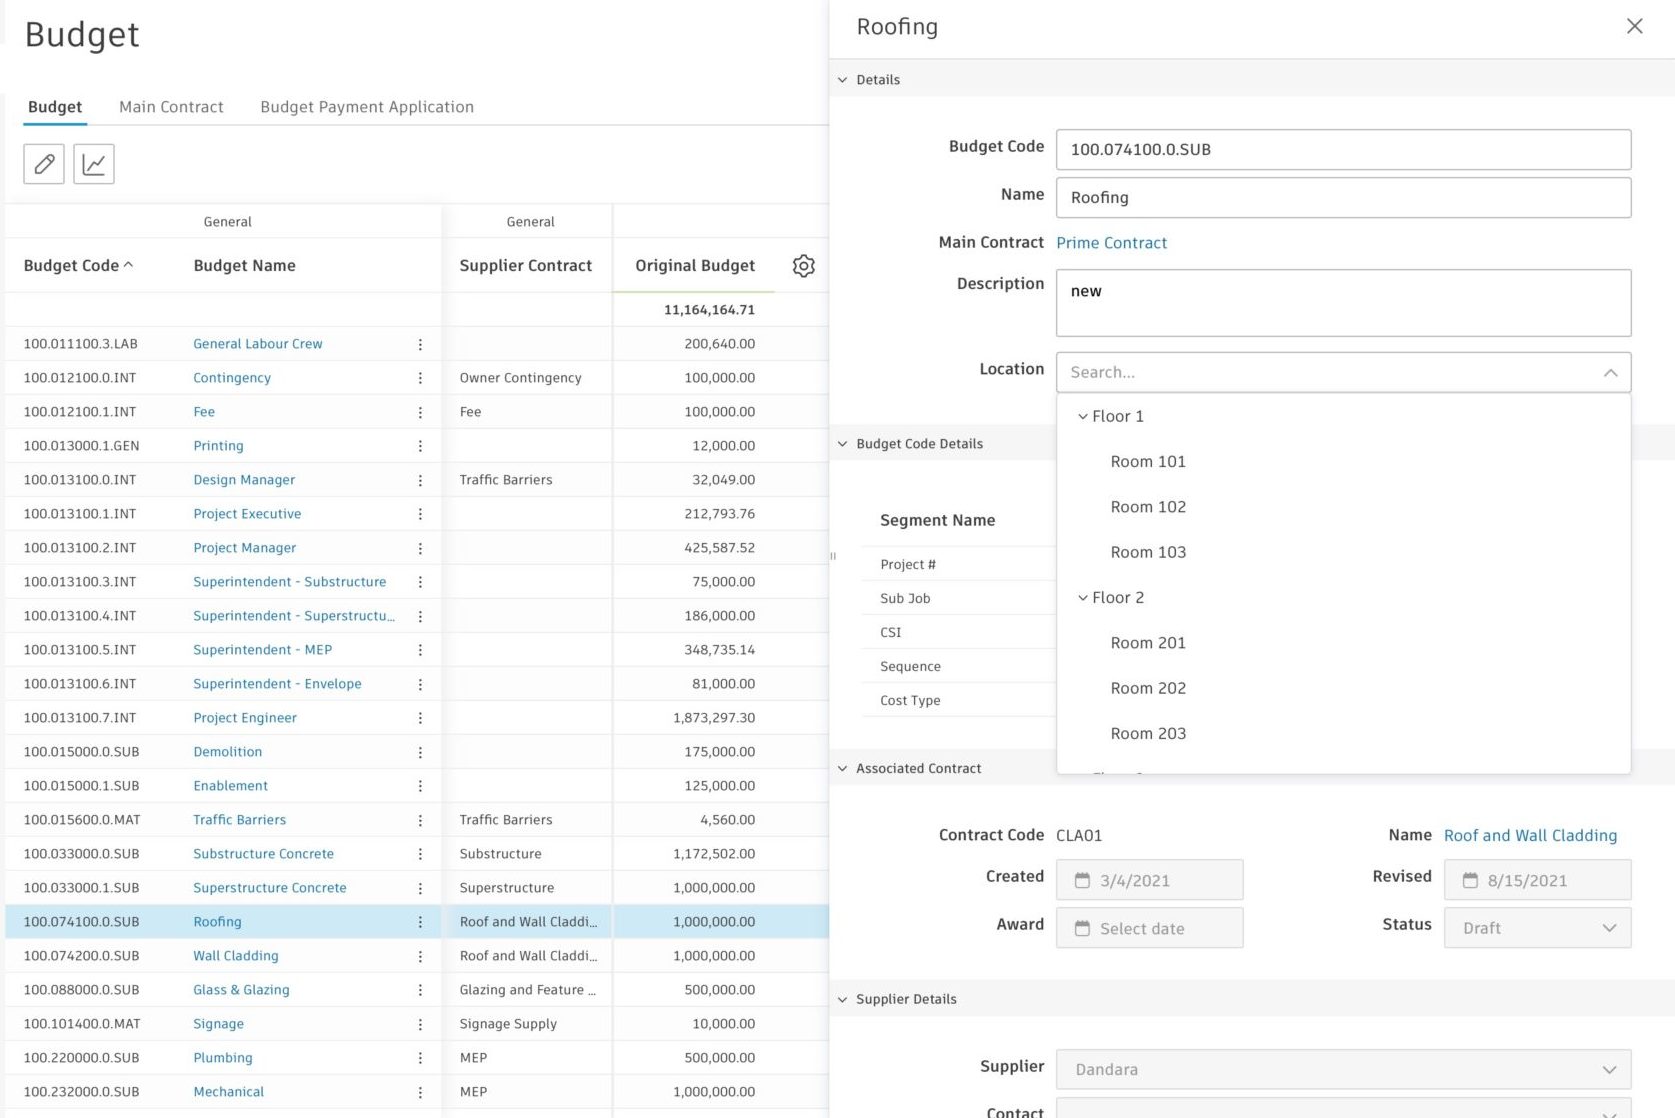The width and height of the screenshot is (1675, 1118).
Task: Open row menu for Project Engineer
Action: tap(420, 718)
